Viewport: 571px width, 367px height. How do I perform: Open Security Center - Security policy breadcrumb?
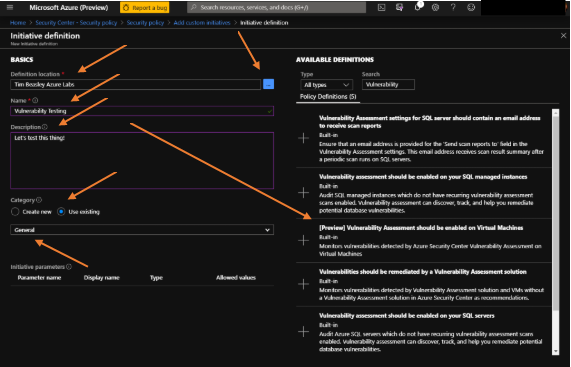(76, 23)
